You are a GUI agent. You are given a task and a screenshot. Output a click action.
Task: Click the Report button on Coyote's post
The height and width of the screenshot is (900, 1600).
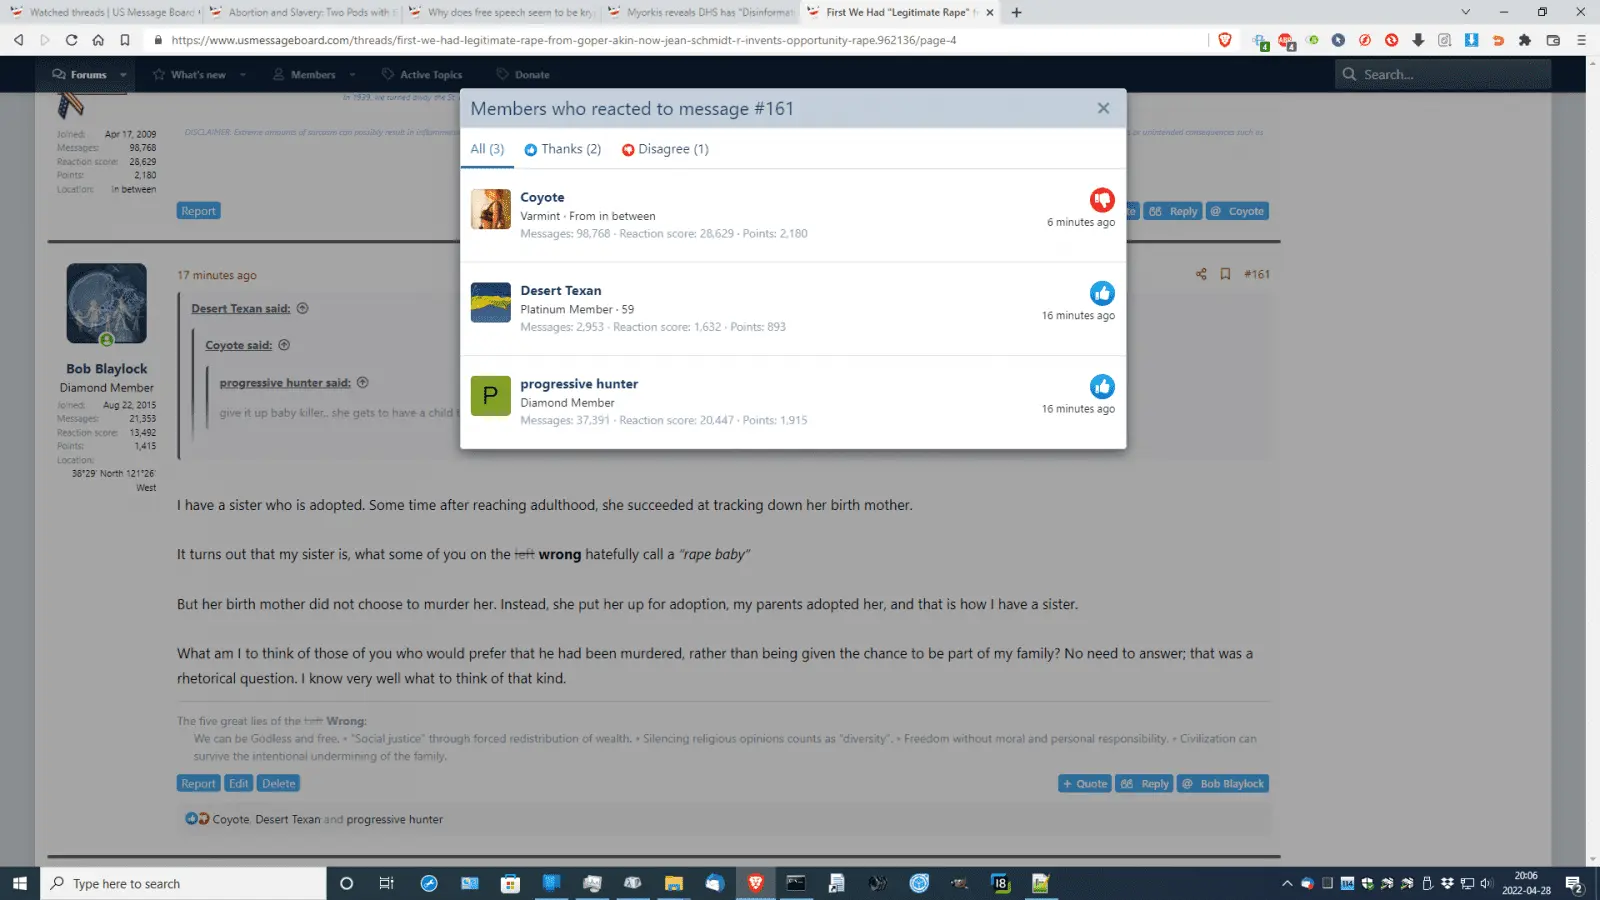point(198,211)
